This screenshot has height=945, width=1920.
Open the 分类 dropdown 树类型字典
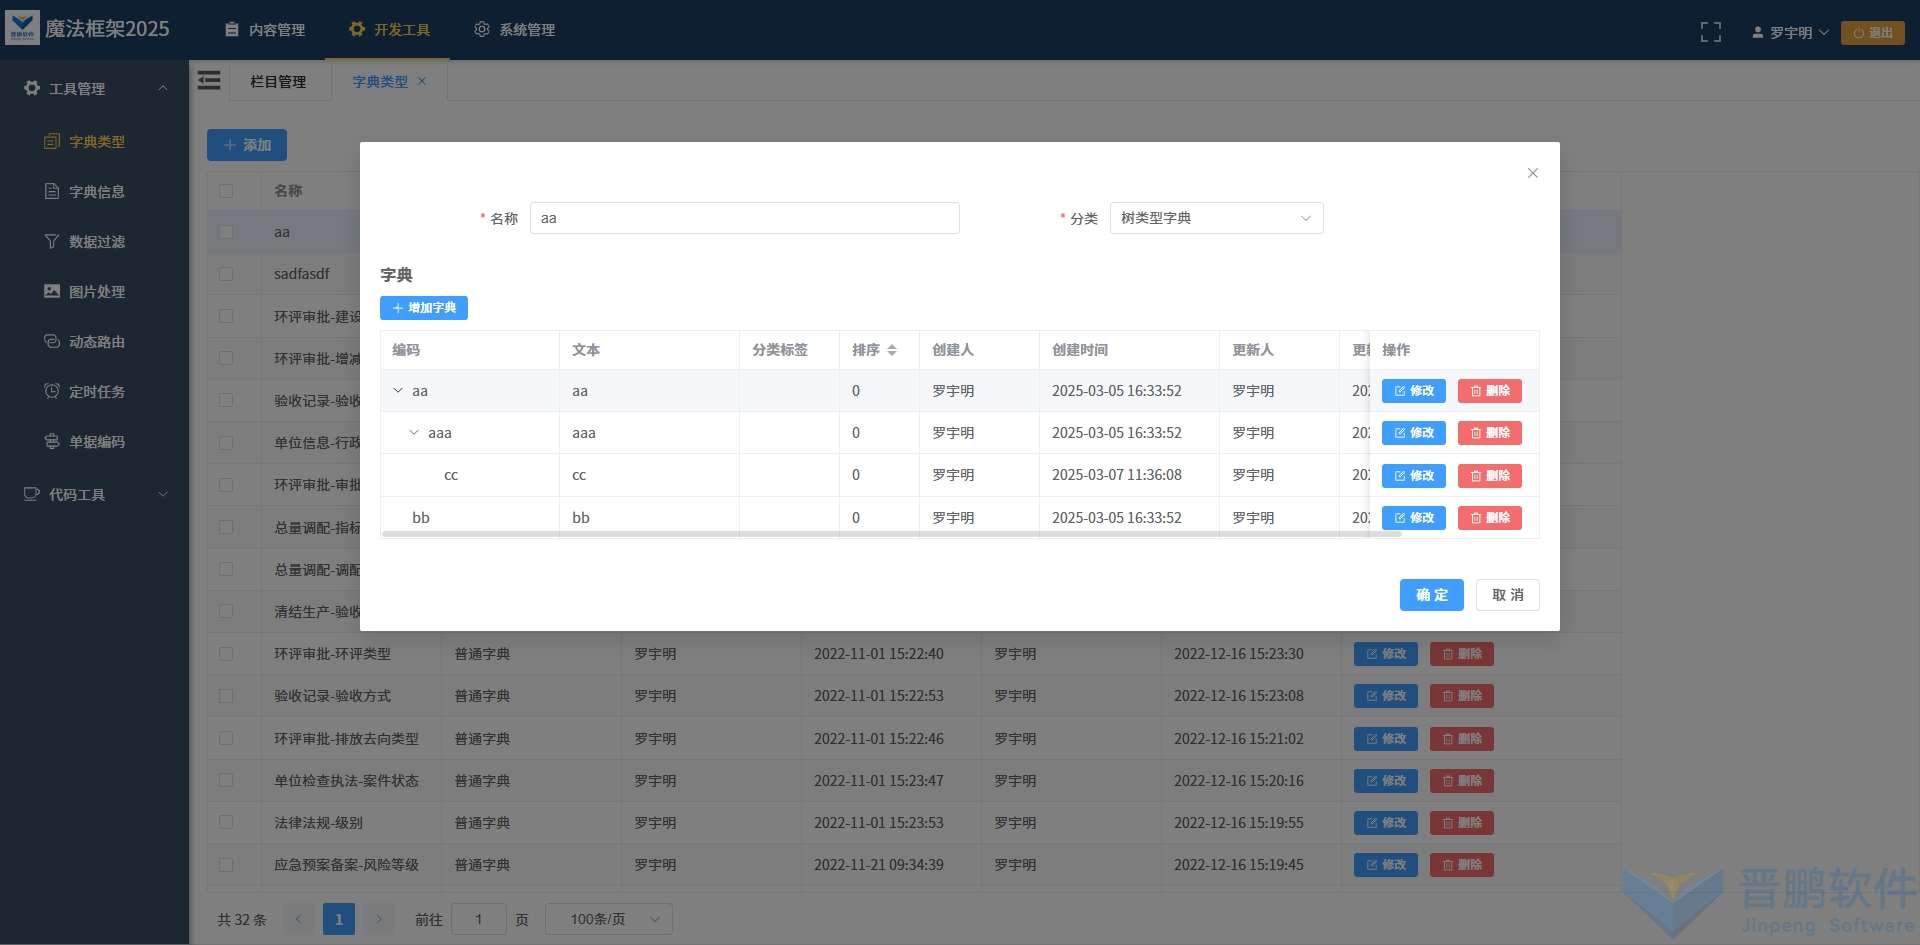pyautogui.click(x=1216, y=218)
